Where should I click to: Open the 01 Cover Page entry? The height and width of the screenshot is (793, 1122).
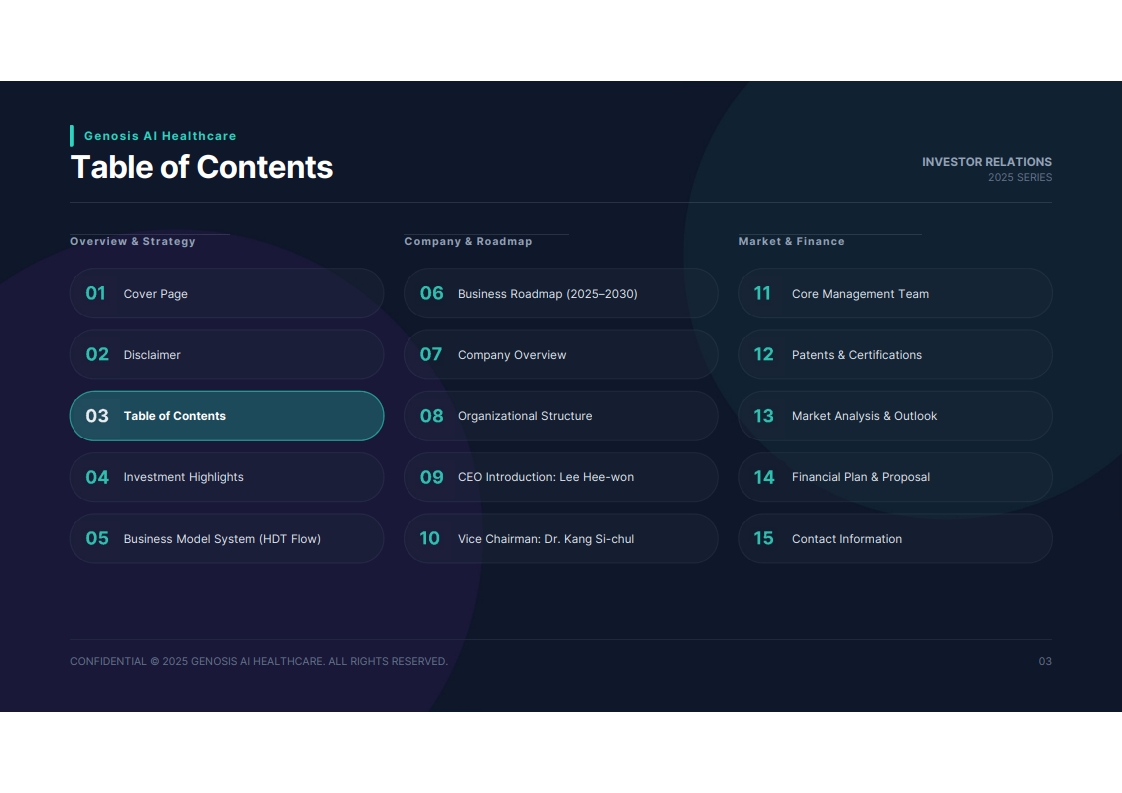tap(227, 293)
